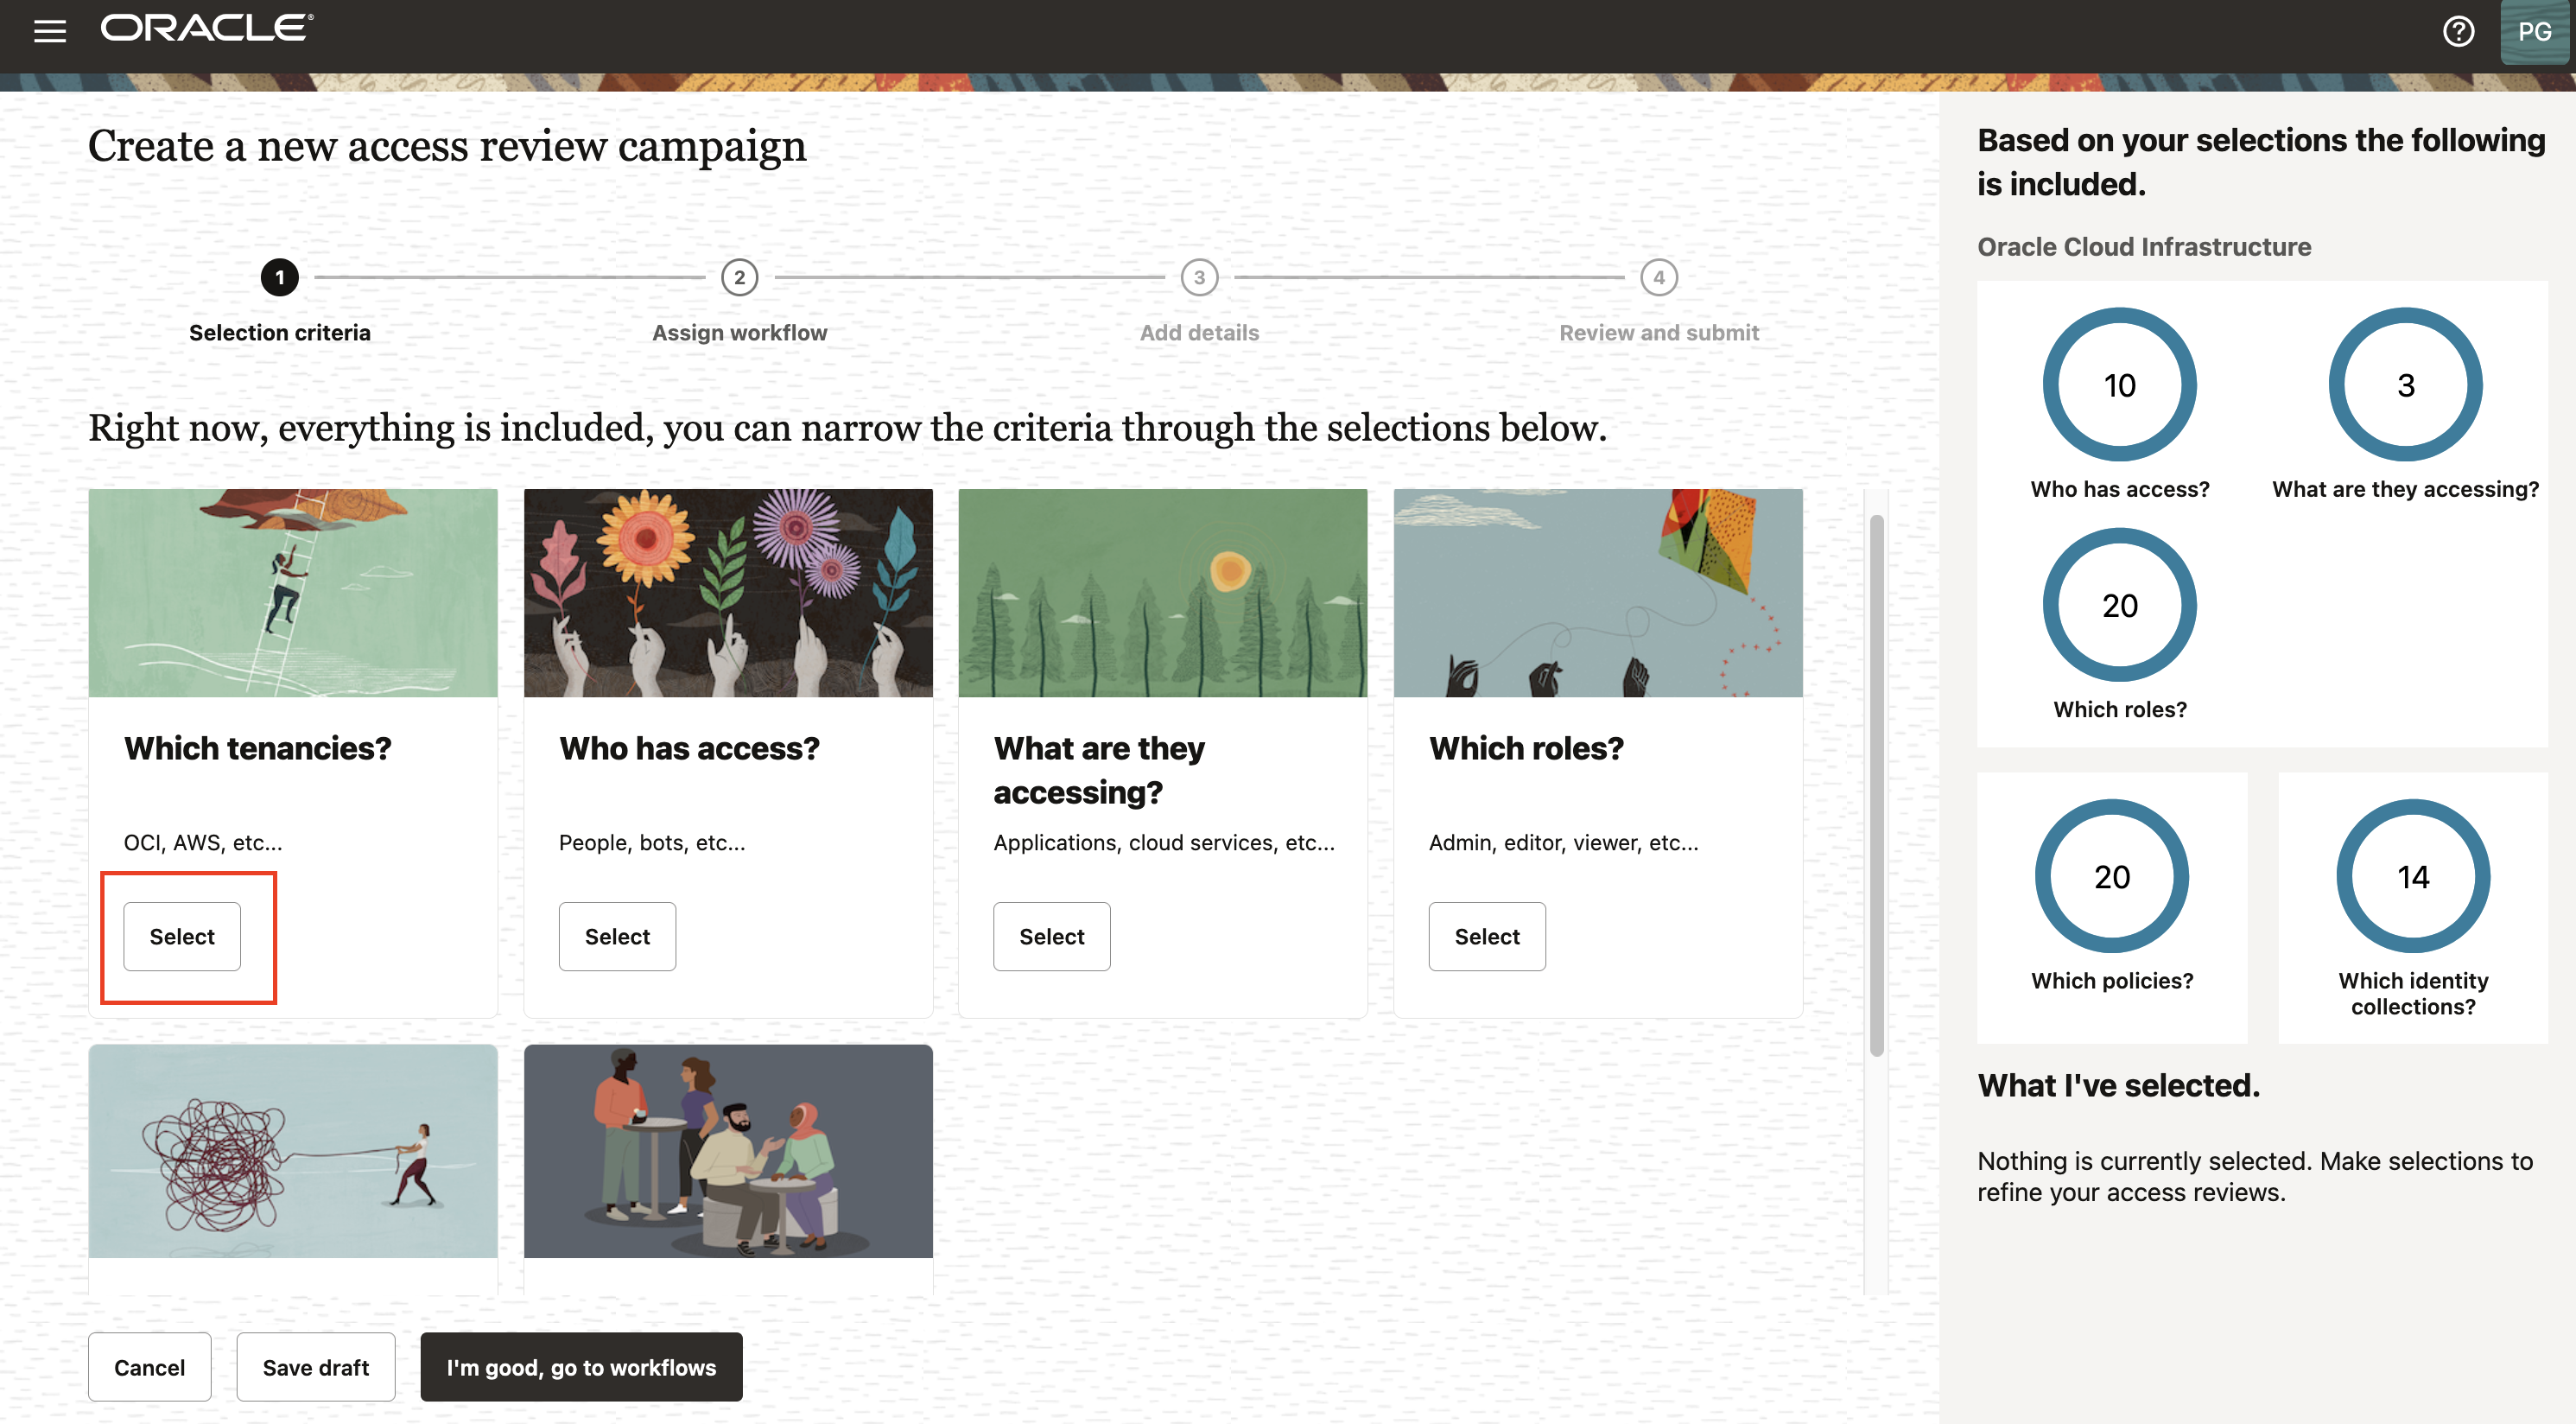Click the Oracle logo
Screen dimensions: 2576x1424
point(207,28)
